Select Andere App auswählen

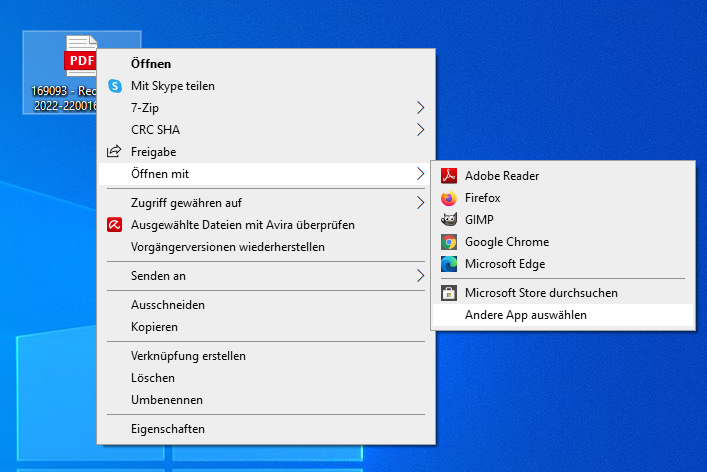[563, 315]
